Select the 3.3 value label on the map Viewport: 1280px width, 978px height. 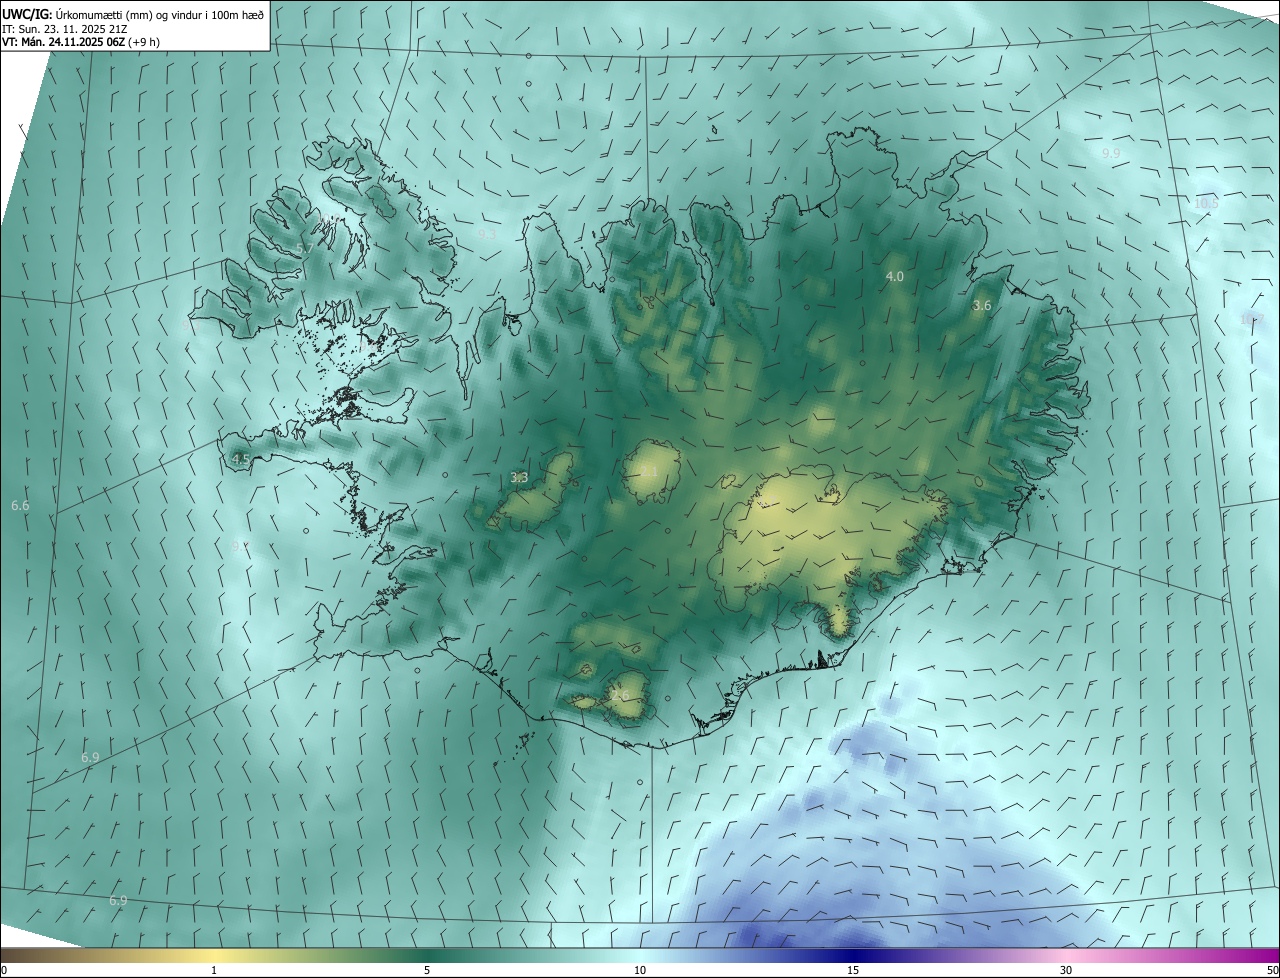(x=519, y=478)
